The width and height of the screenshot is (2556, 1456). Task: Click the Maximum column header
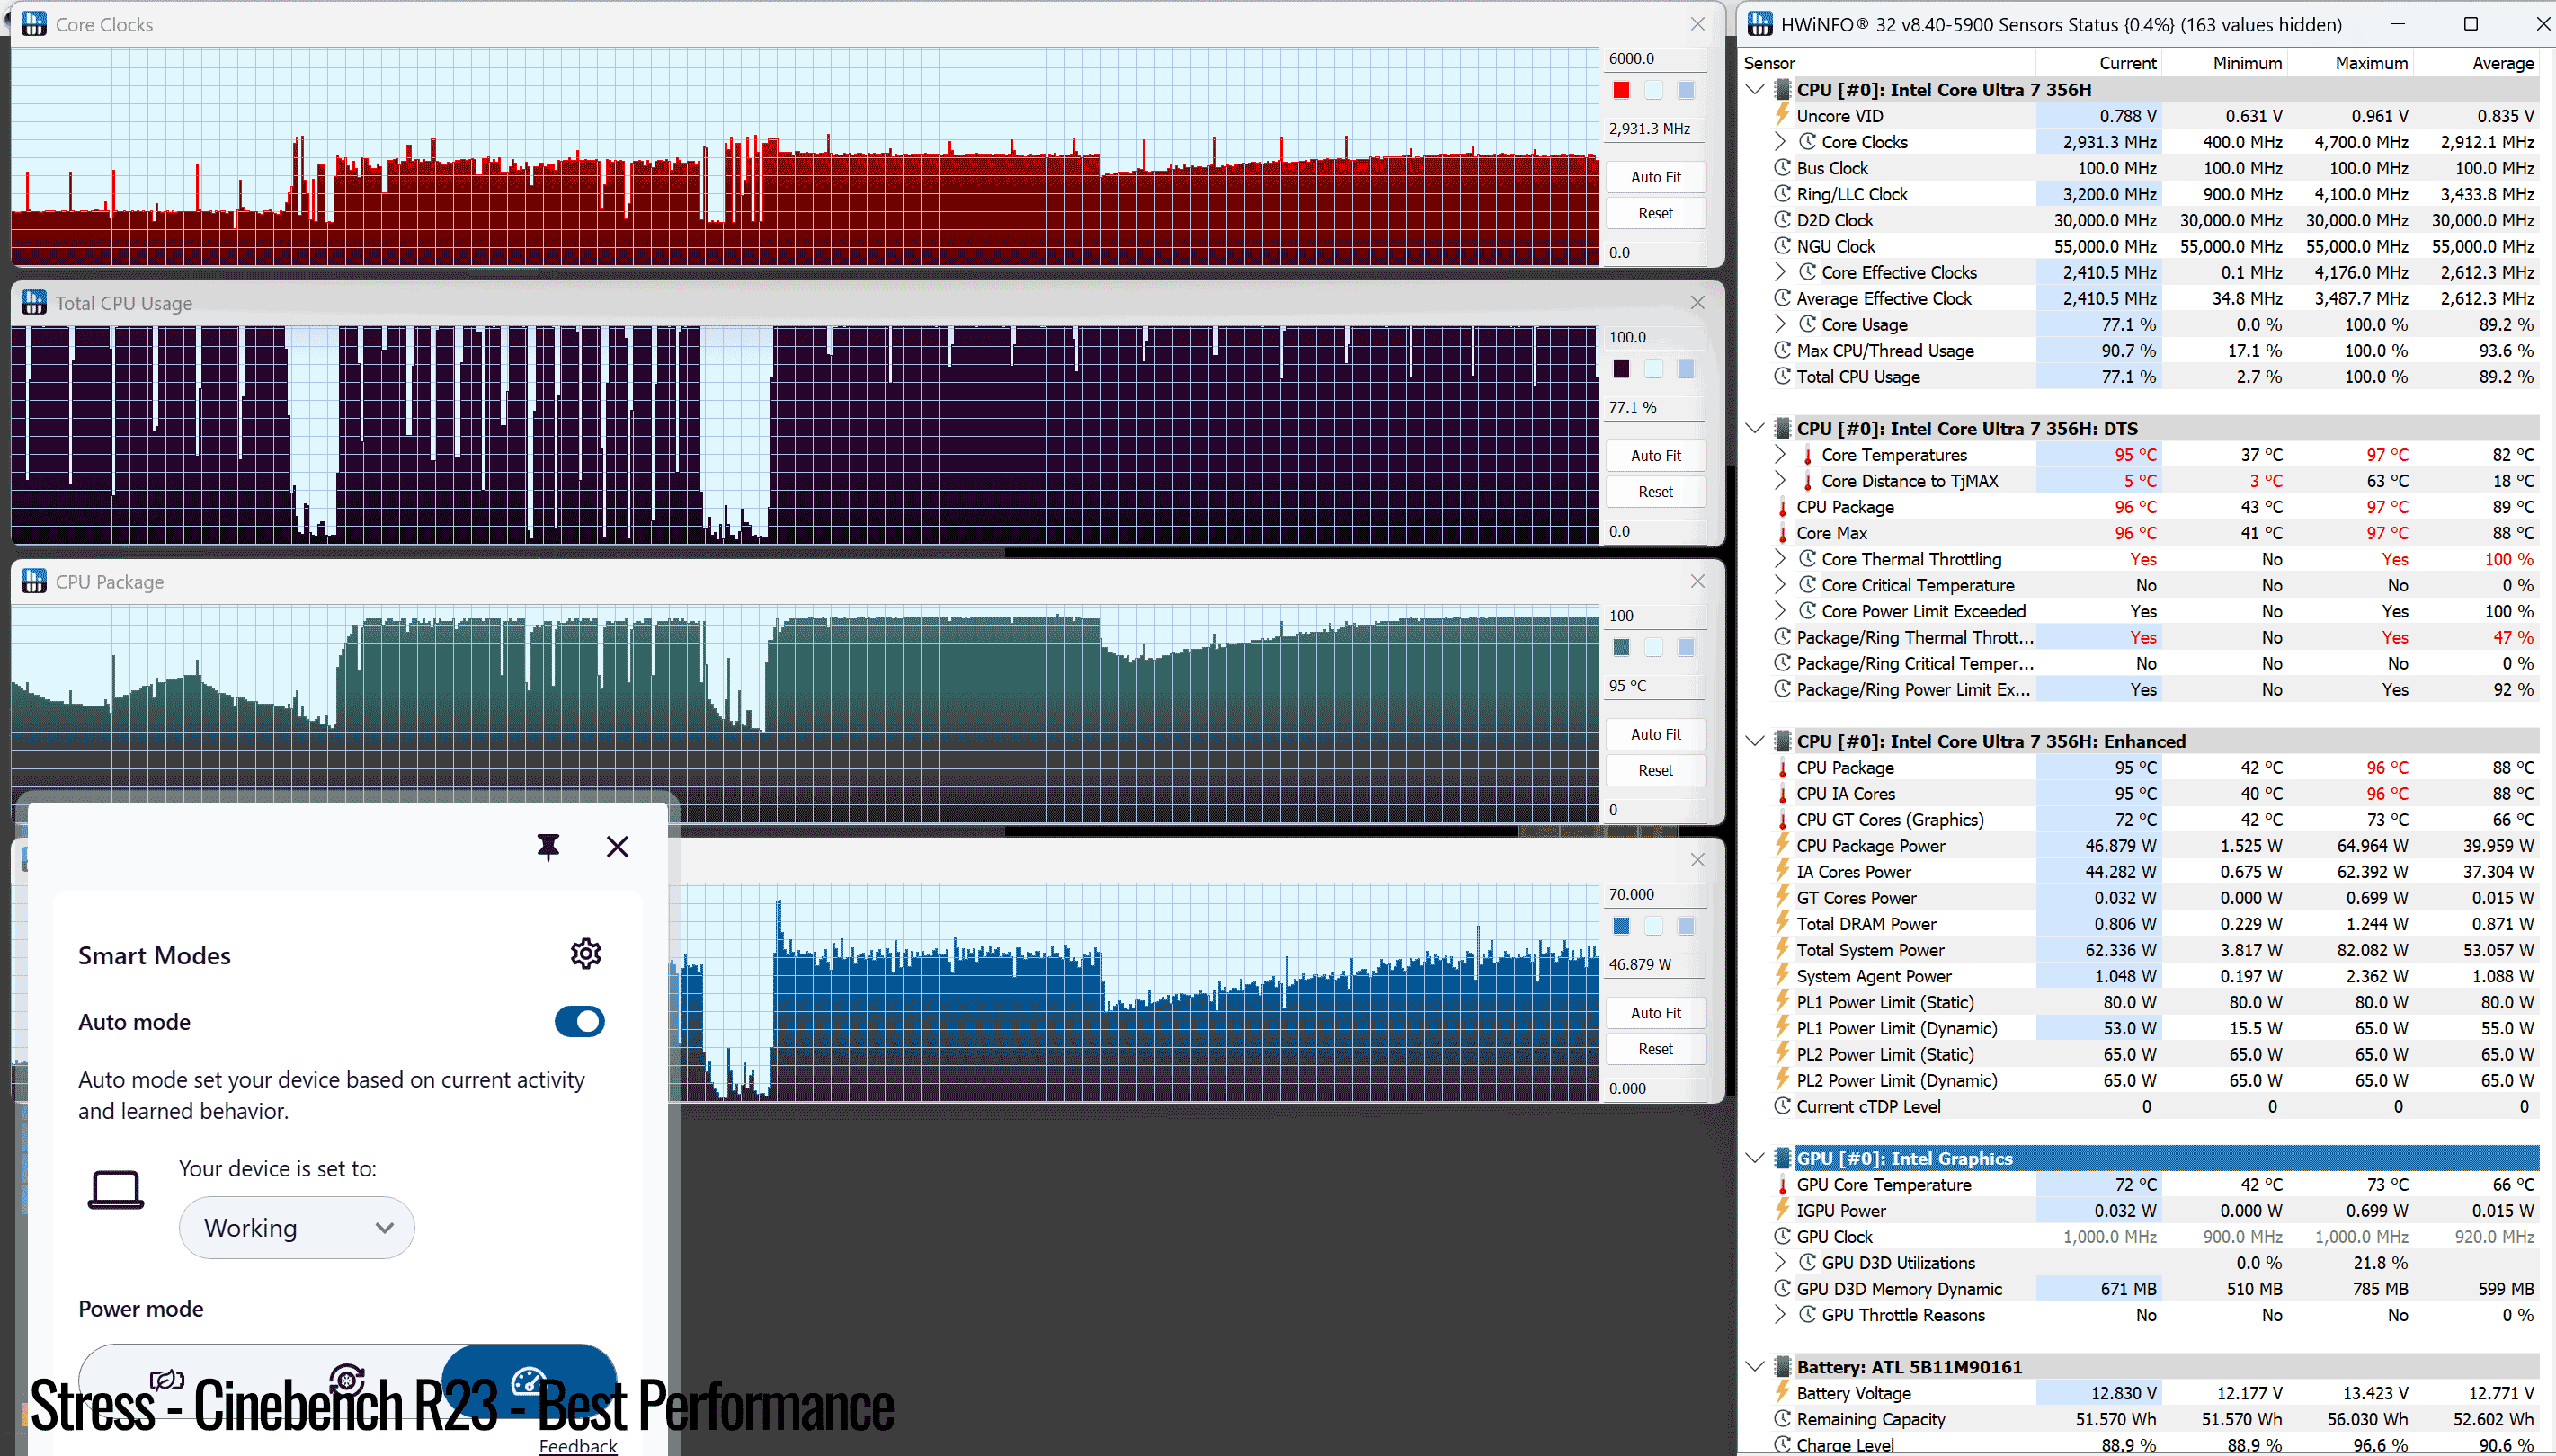[x=2371, y=63]
